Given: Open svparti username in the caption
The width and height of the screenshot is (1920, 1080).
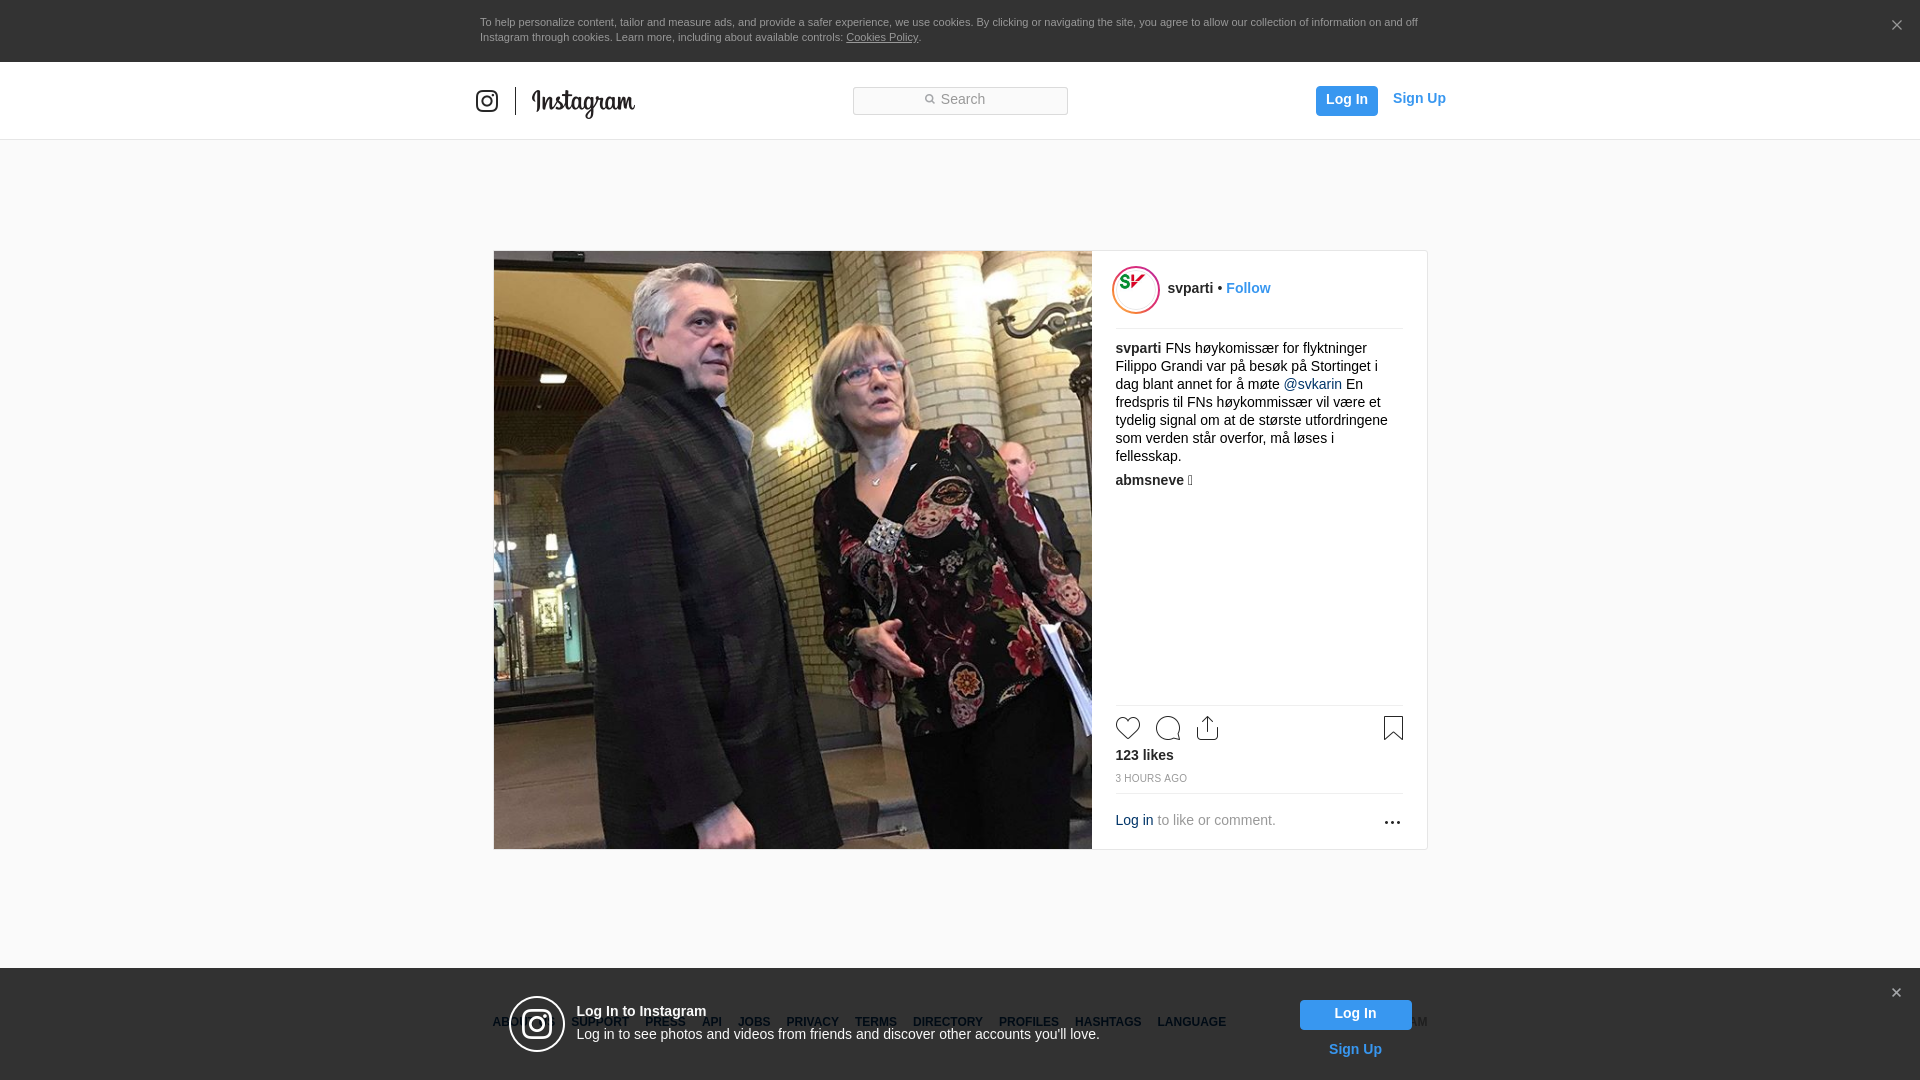Looking at the screenshot, I should [1138, 348].
